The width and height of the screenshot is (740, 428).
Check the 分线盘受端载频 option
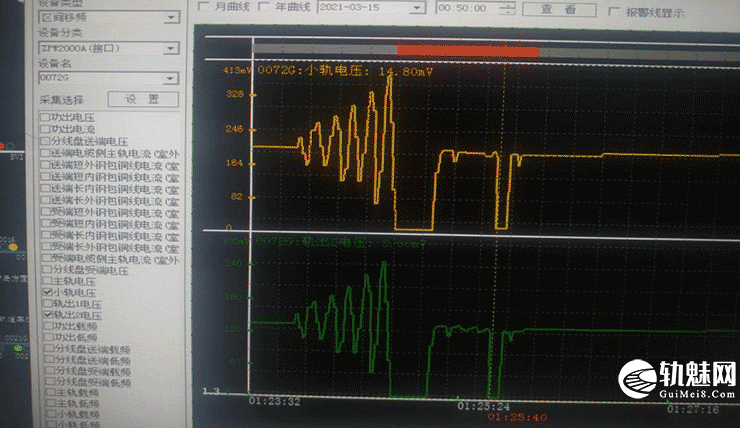[x=49, y=370]
